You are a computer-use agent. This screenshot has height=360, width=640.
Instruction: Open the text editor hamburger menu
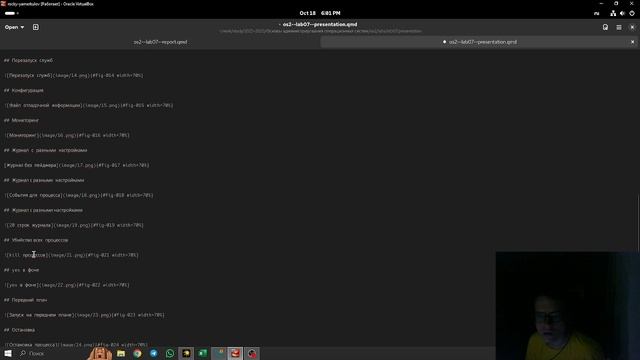point(619,27)
